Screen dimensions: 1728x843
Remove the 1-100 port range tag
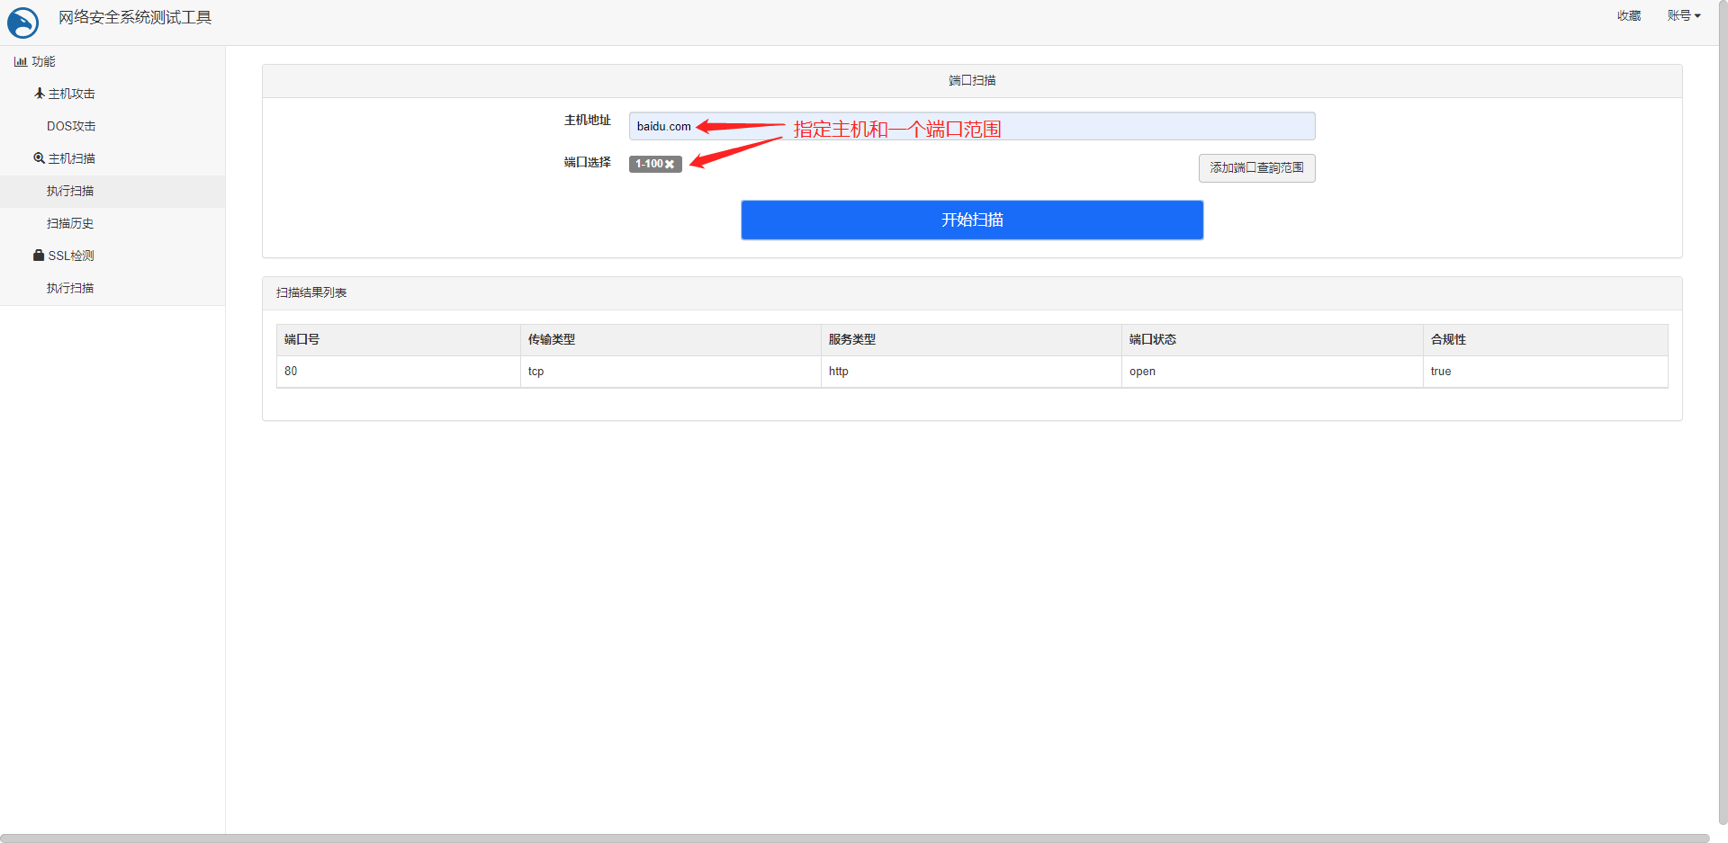pyautogui.click(x=670, y=165)
